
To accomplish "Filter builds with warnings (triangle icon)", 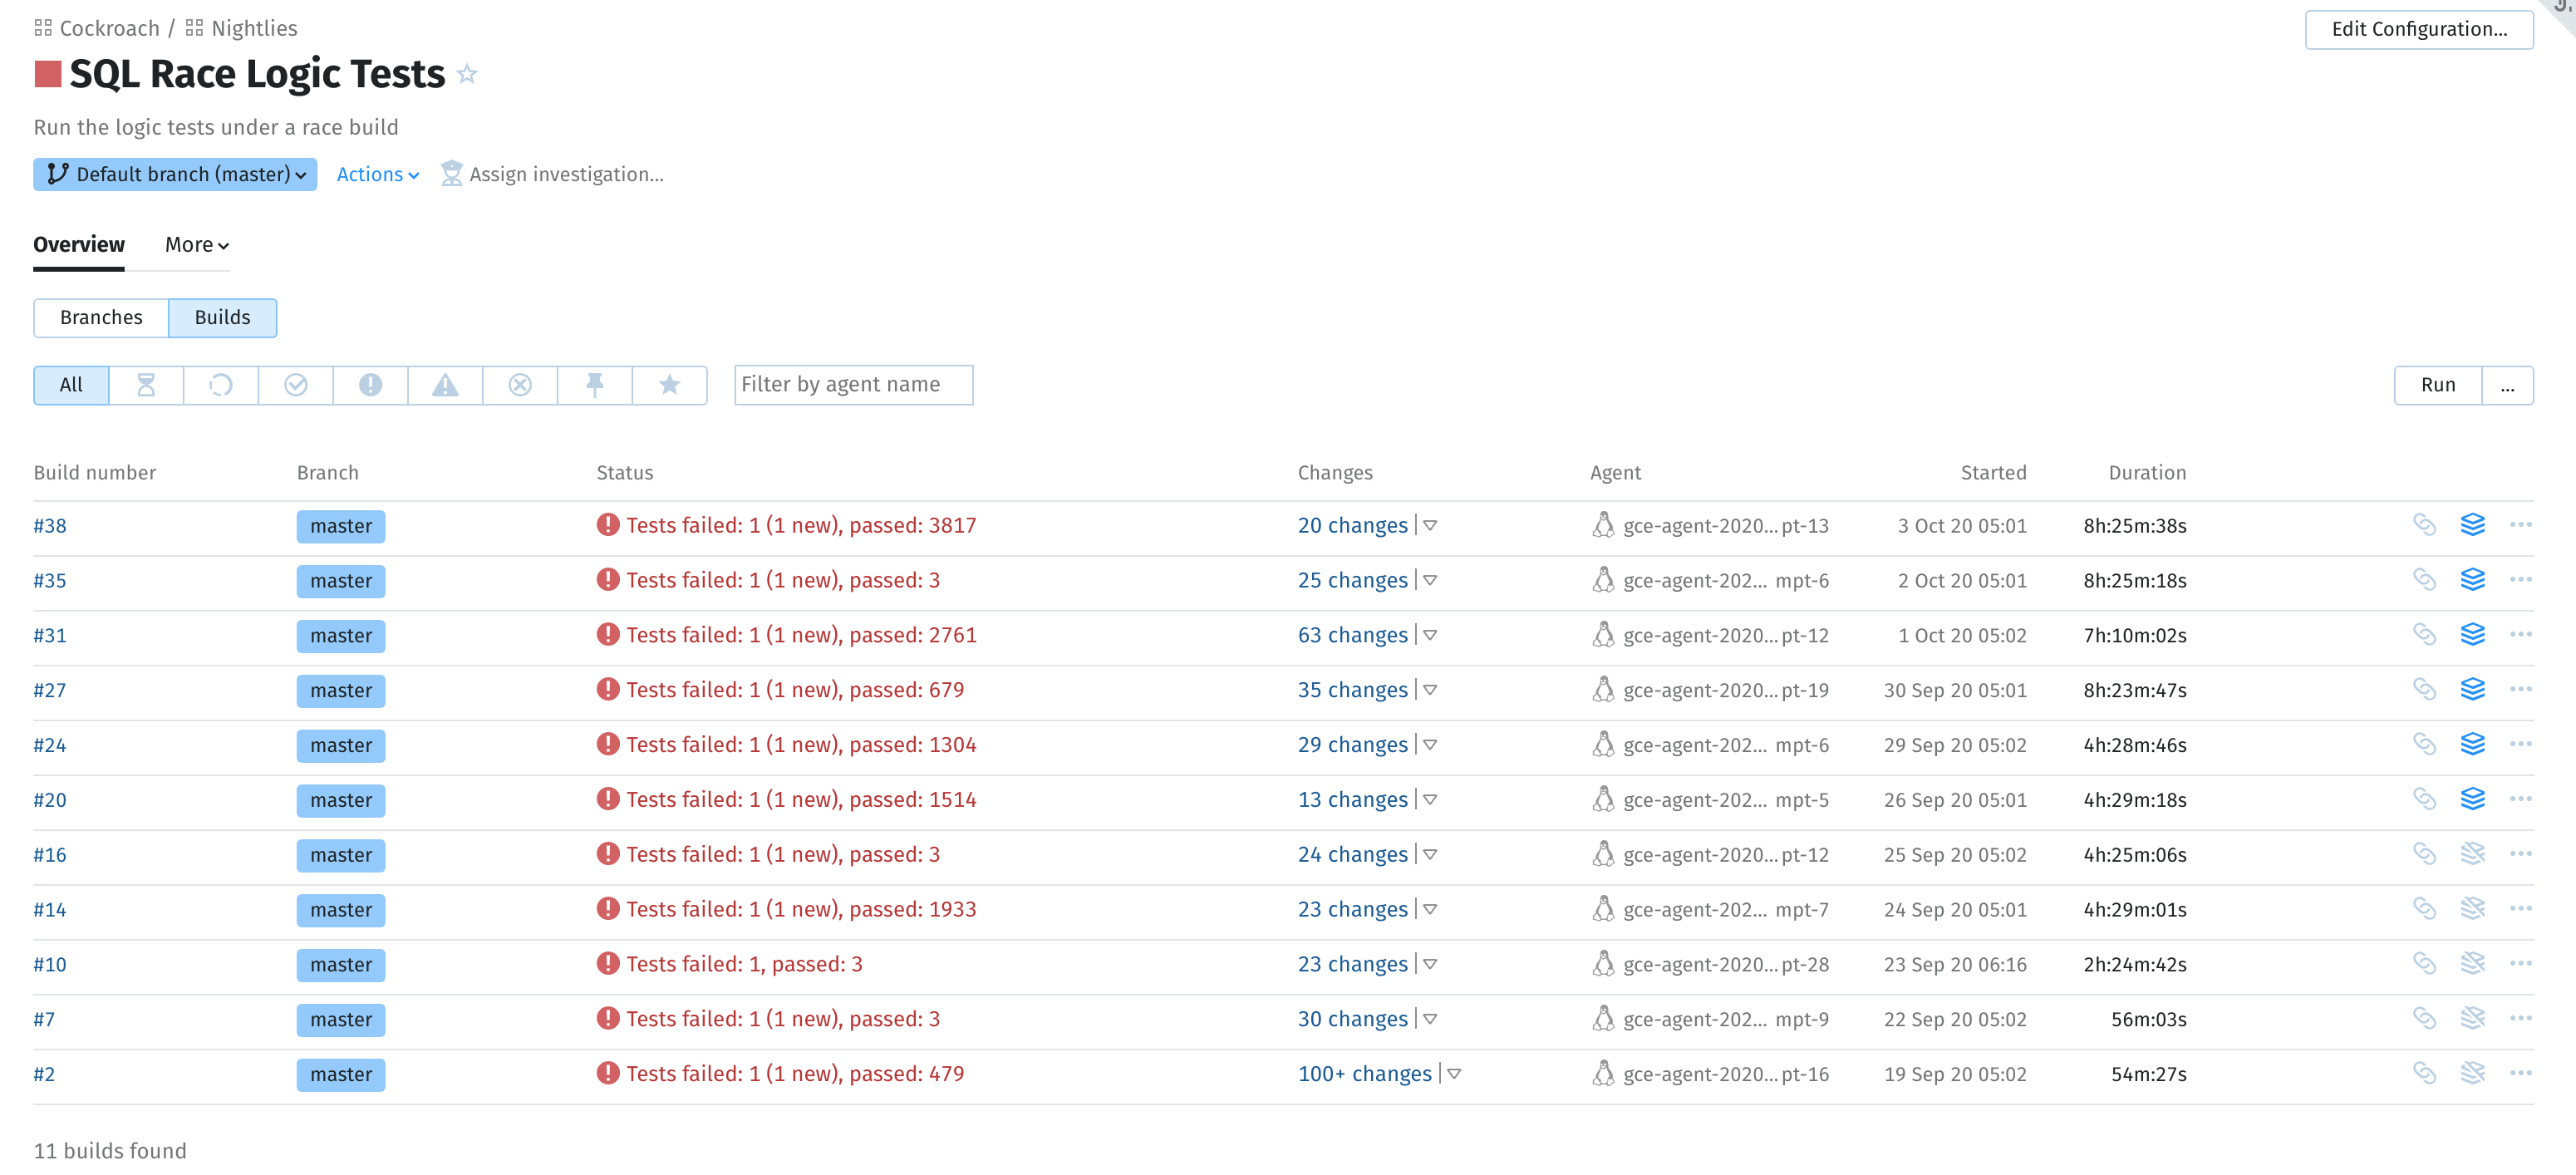I will (x=444, y=385).
